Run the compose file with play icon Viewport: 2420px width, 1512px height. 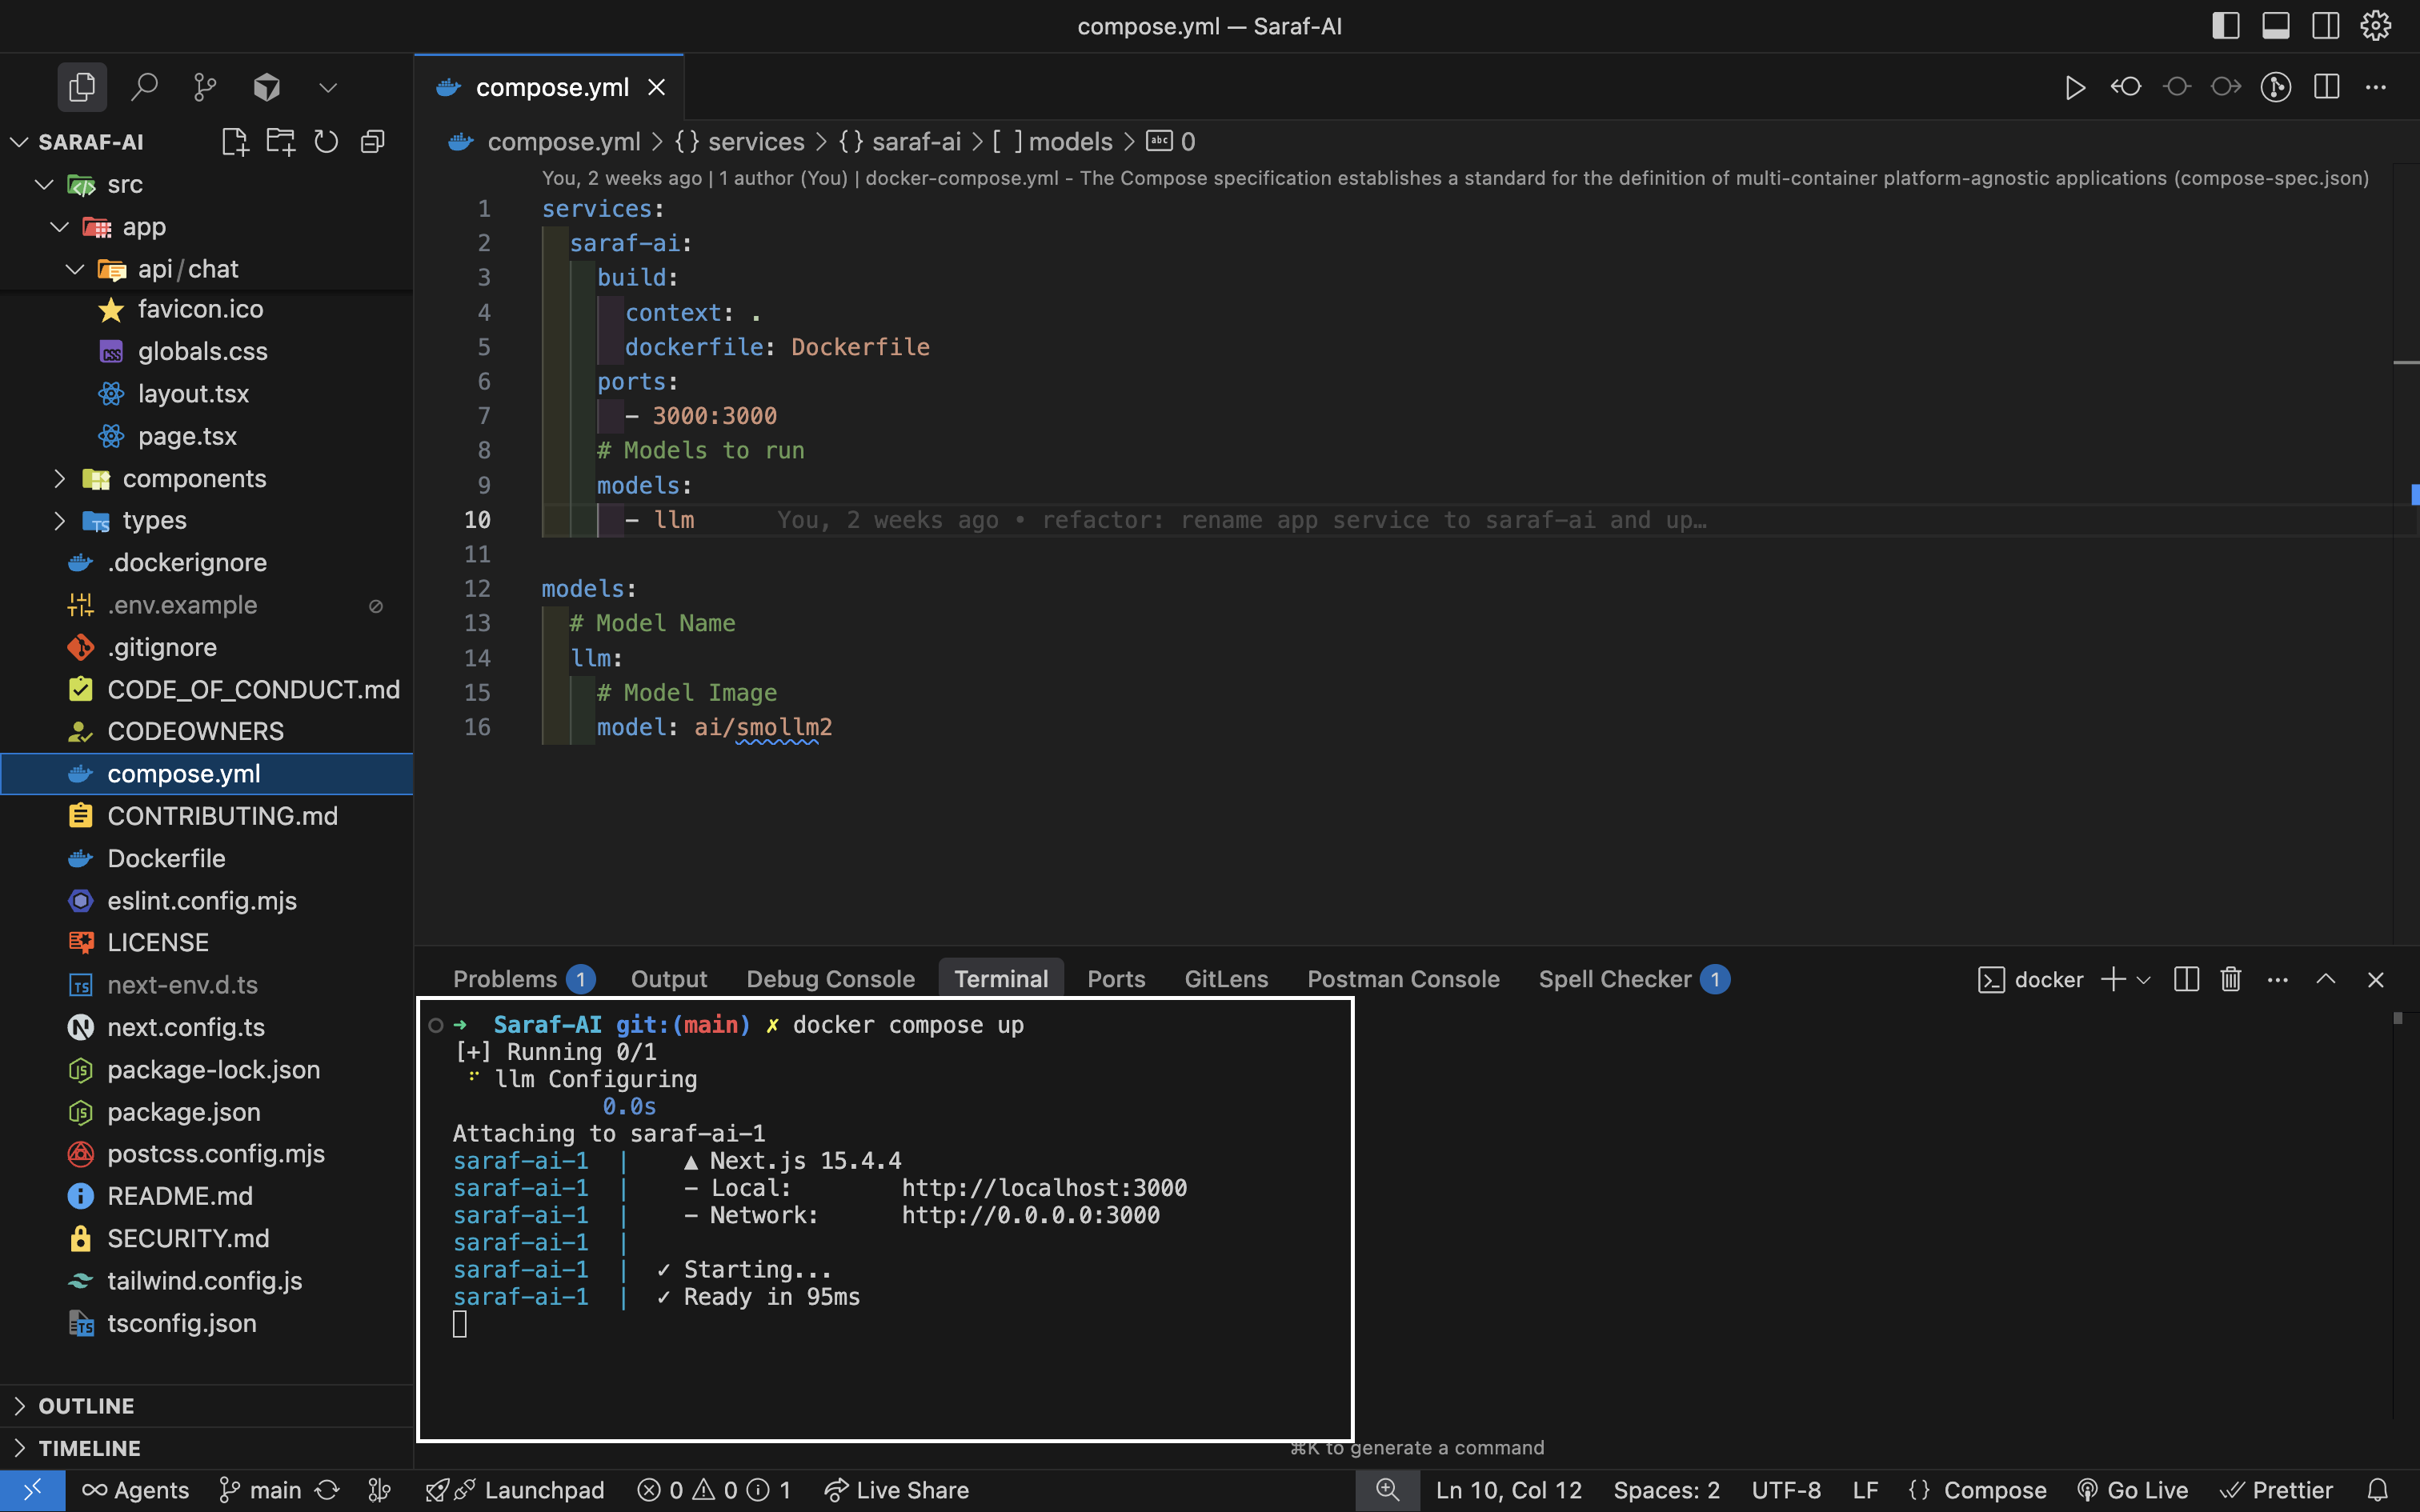click(2075, 88)
